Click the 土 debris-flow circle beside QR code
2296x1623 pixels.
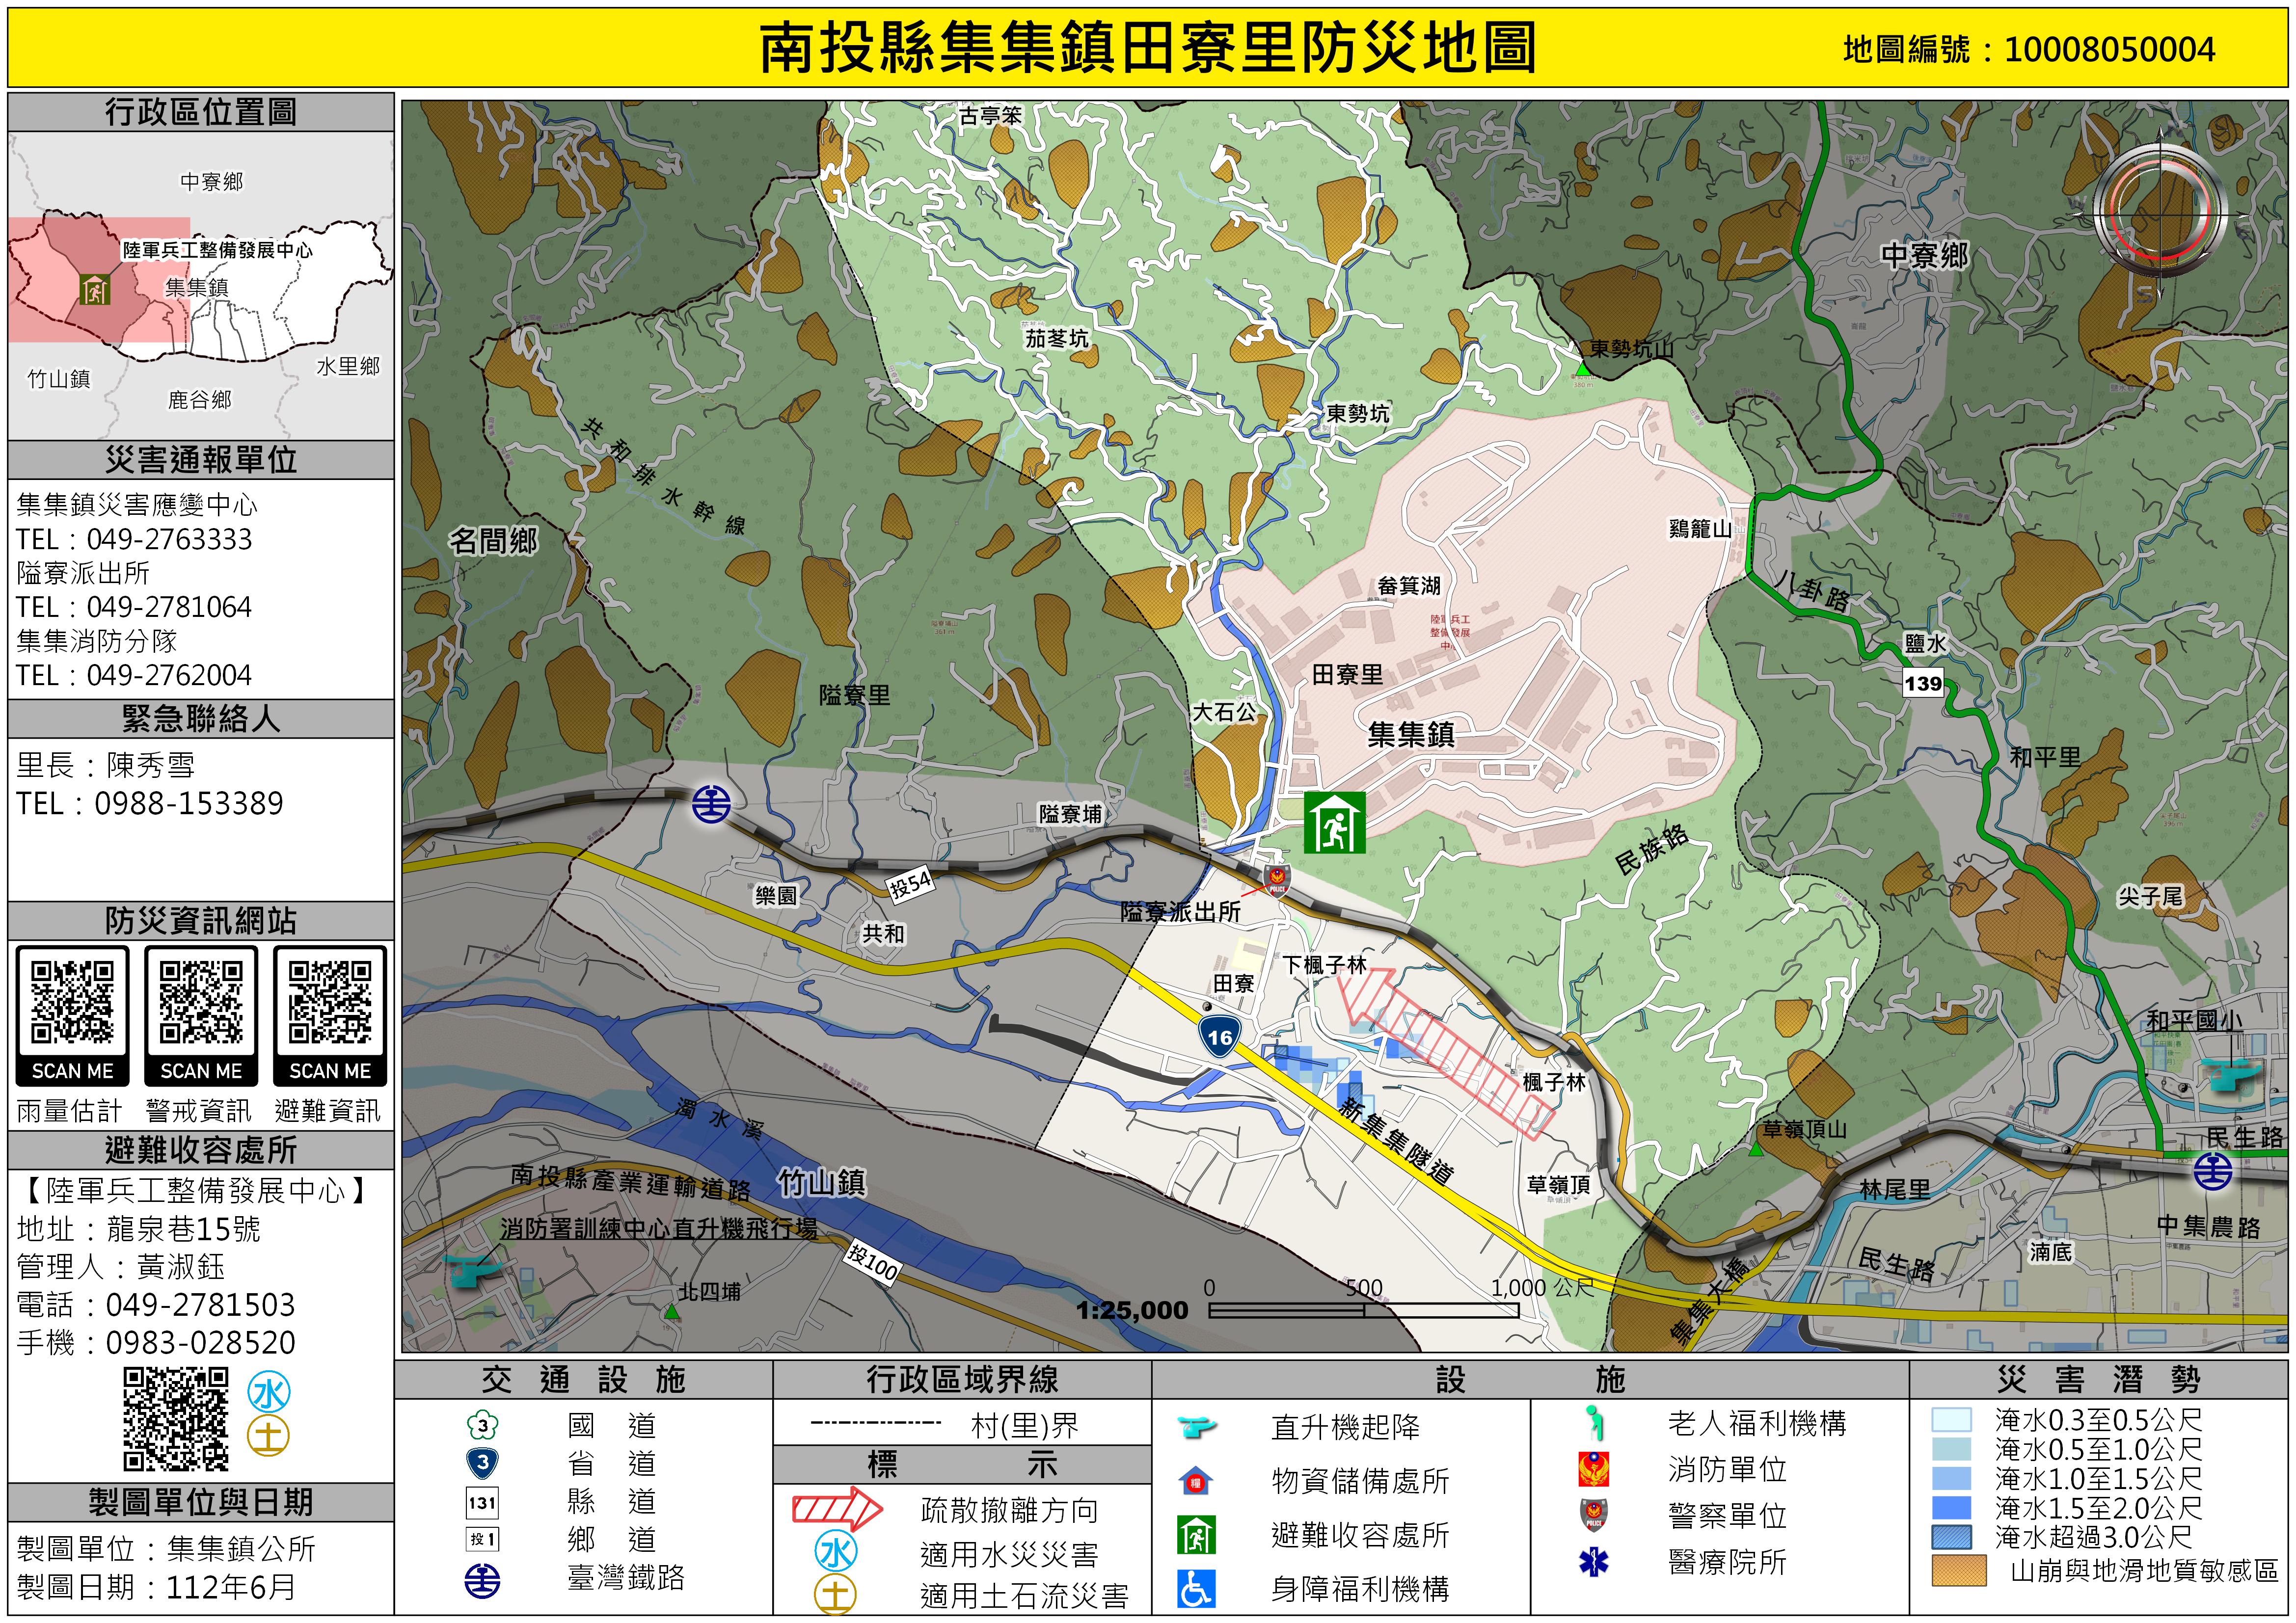(x=269, y=1436)
